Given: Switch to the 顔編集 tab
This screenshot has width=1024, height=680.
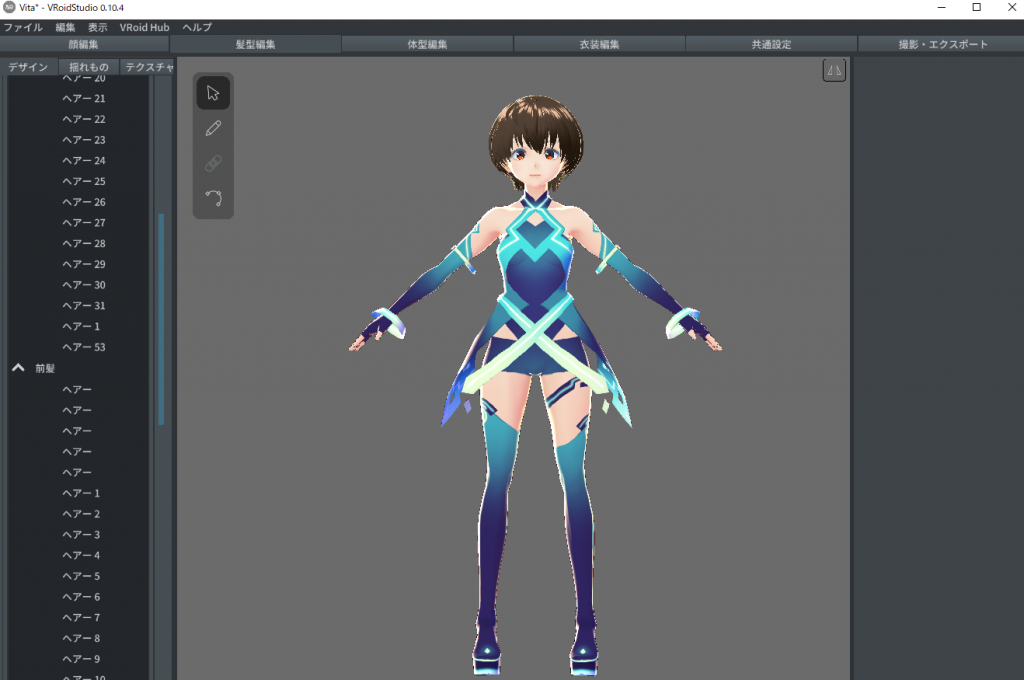Looking at the screenshot, I should pos(85,44).
